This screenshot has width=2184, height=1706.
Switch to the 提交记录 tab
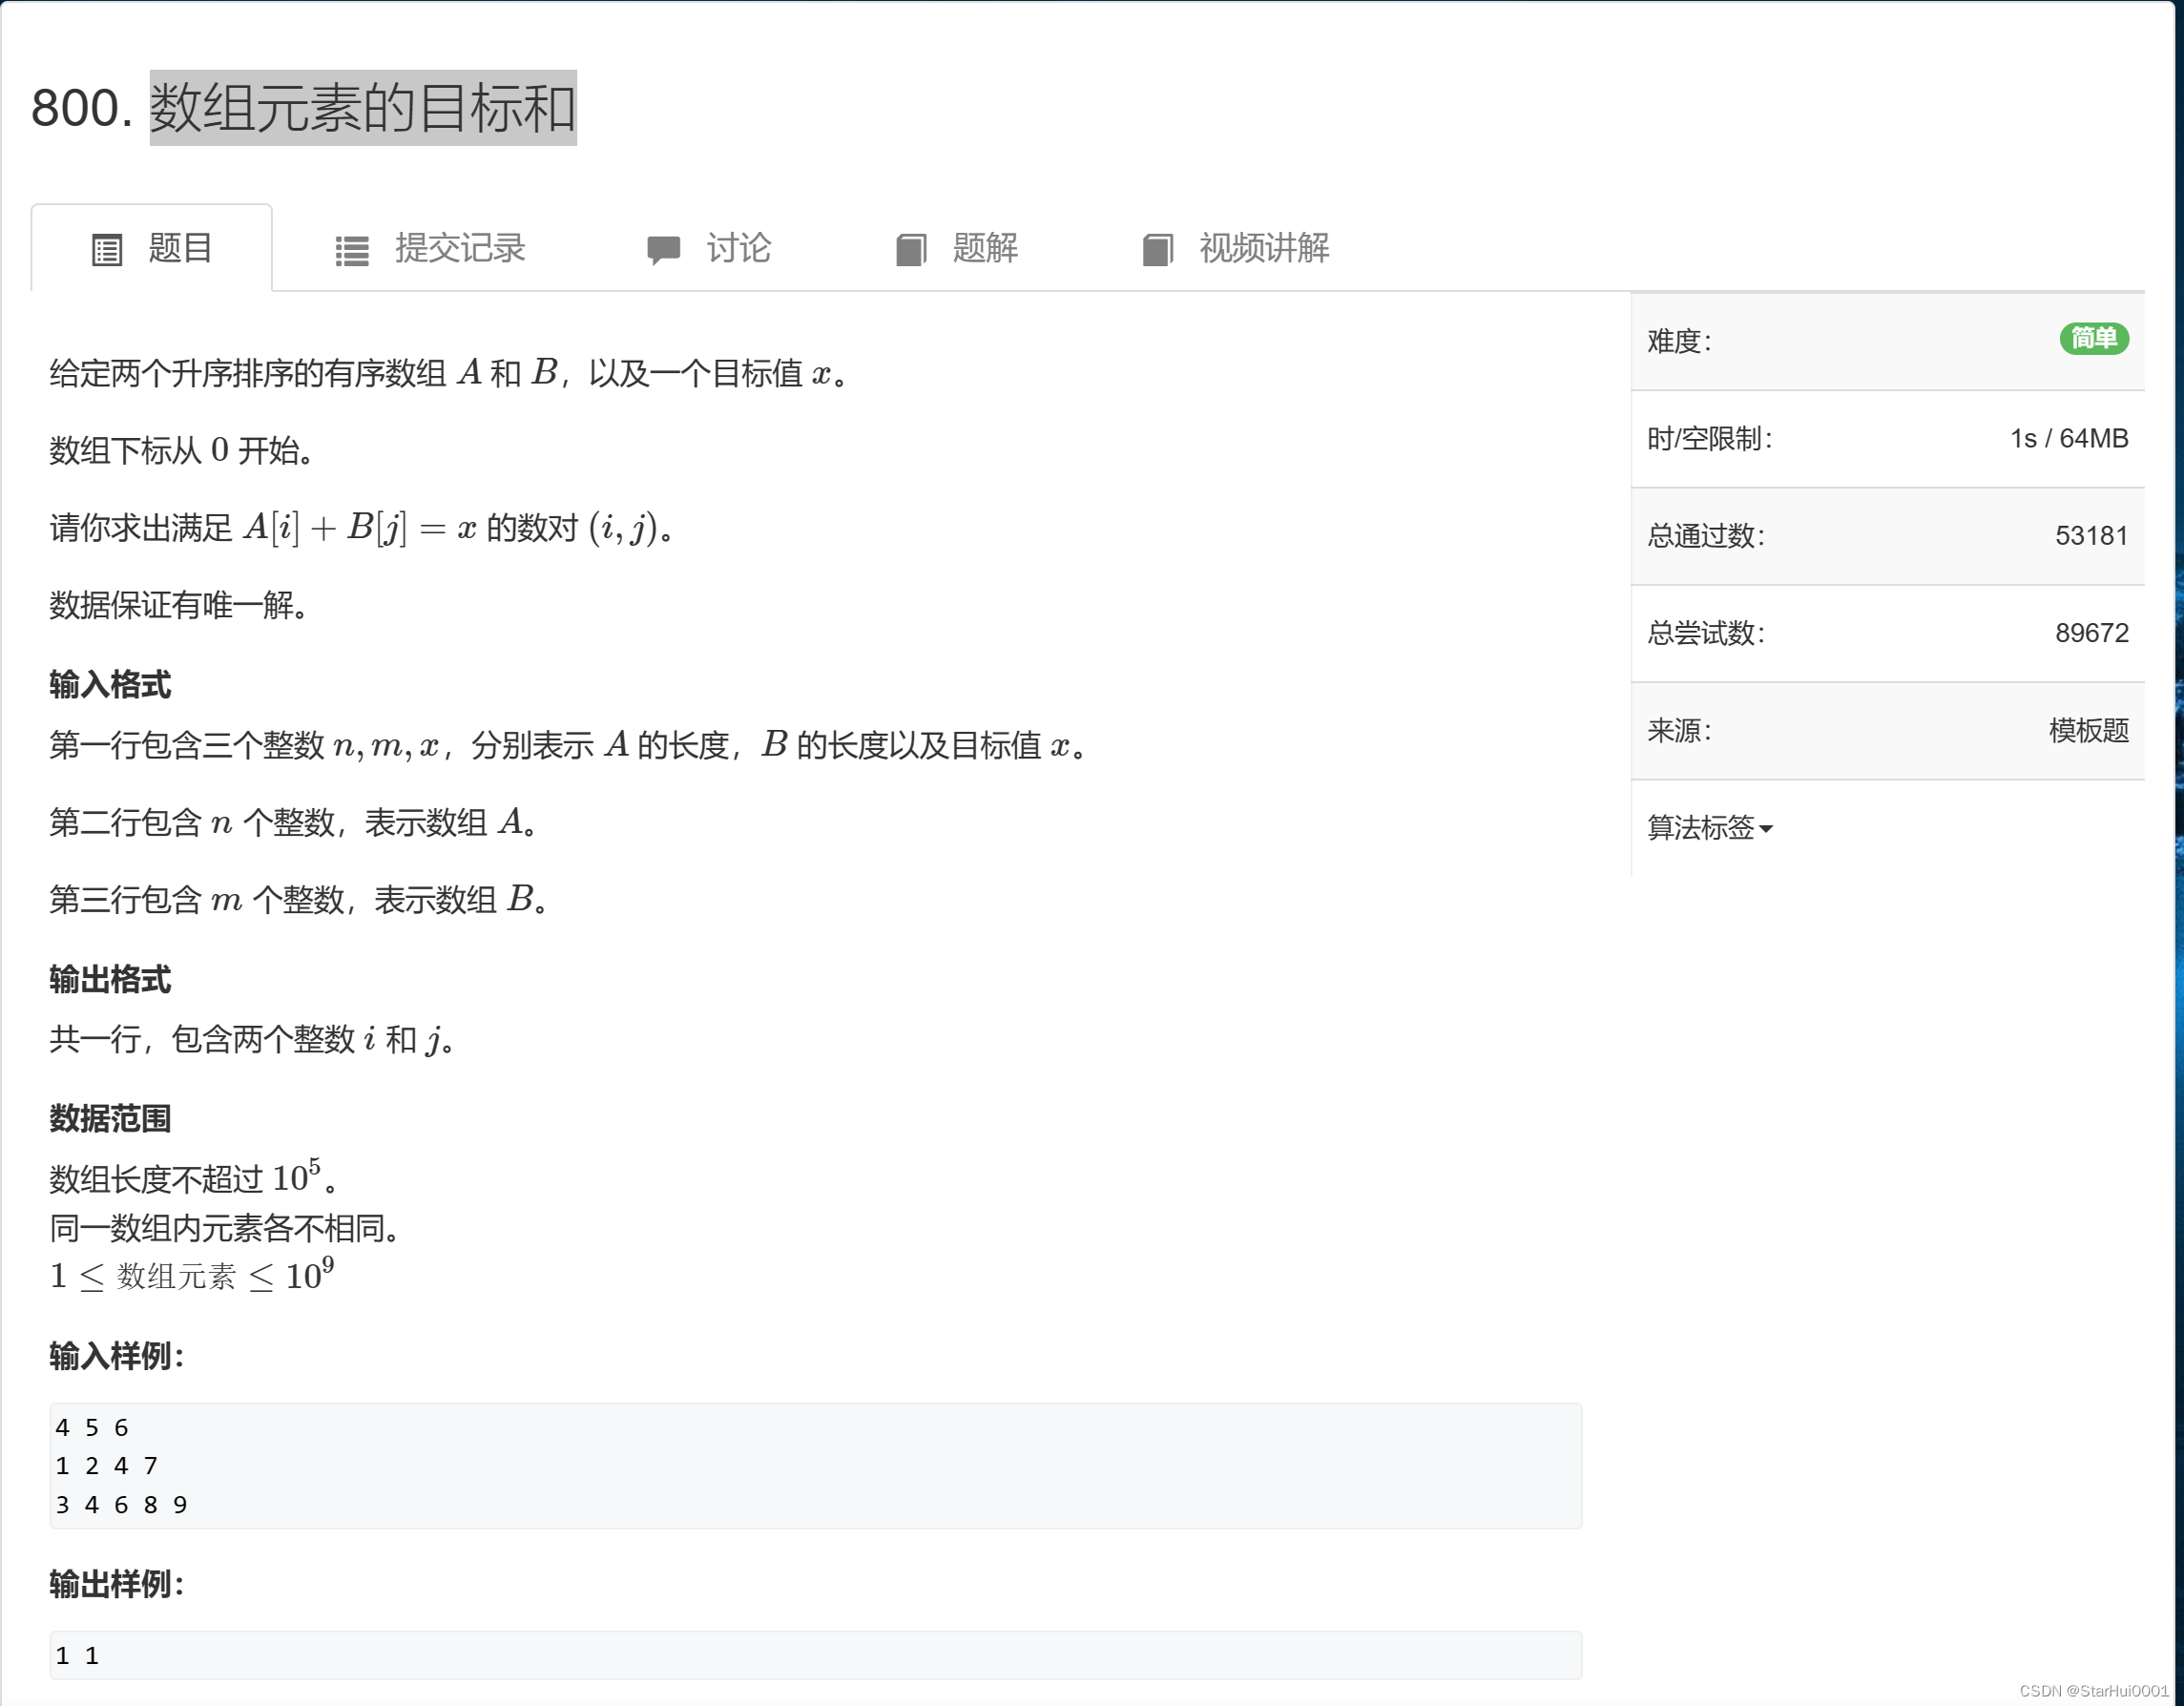pyautogui.click(x=460, y=248)
